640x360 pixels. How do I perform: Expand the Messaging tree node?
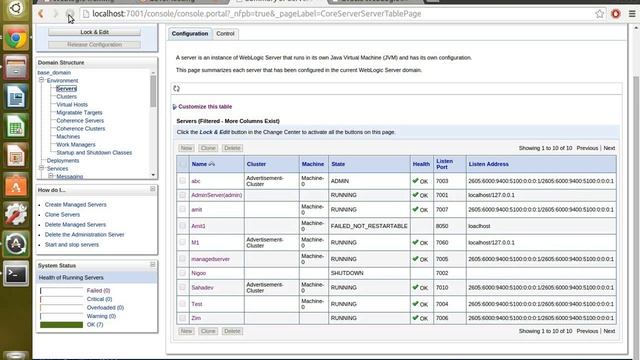tap(51, 176)
